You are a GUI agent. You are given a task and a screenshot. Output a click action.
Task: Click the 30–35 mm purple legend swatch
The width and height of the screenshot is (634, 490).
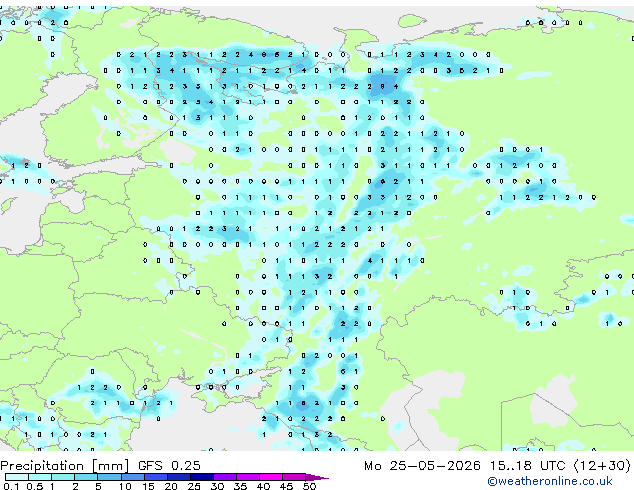225,477
